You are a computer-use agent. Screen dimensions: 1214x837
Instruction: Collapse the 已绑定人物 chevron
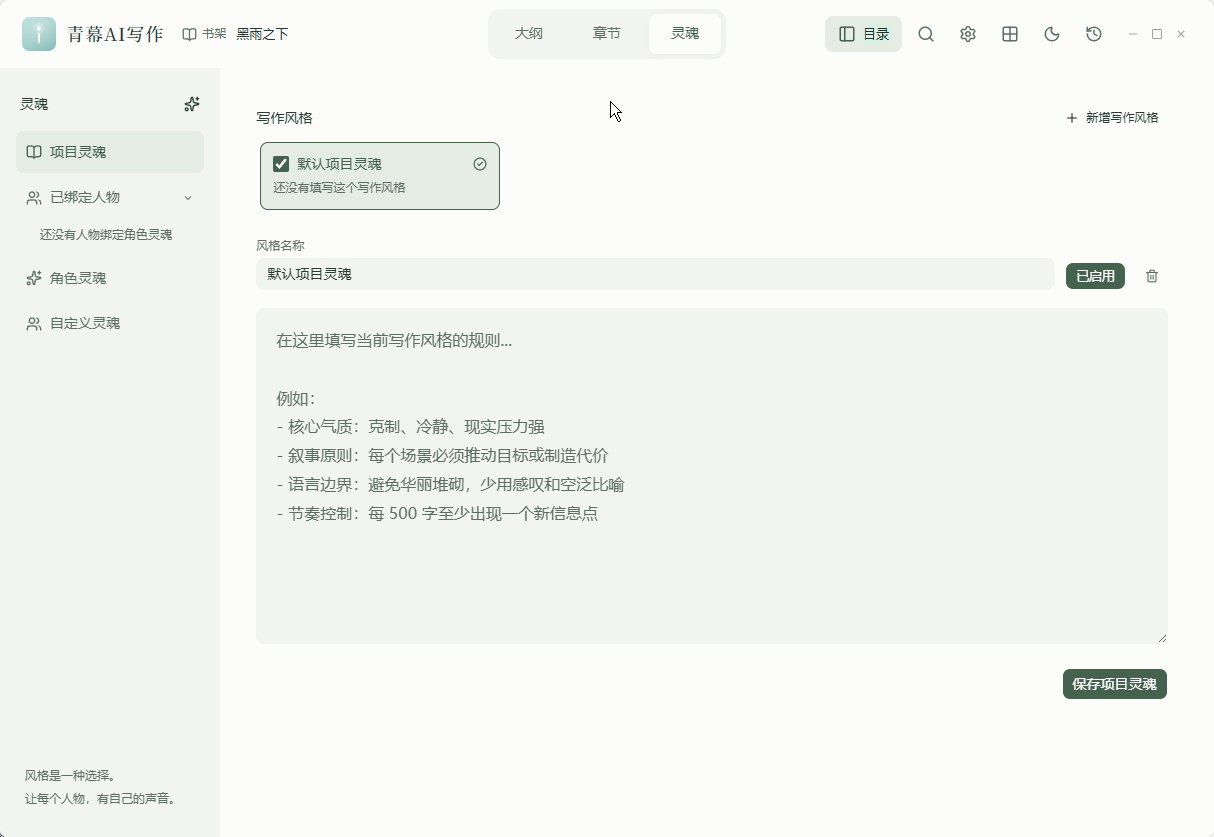188,198
